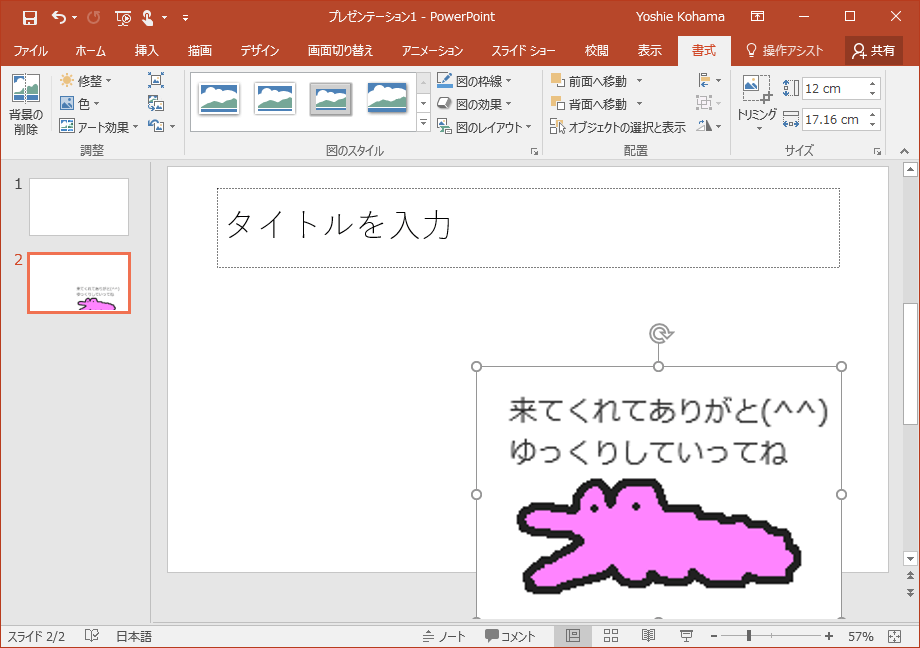Click the 共有 share button

[874, 50]
